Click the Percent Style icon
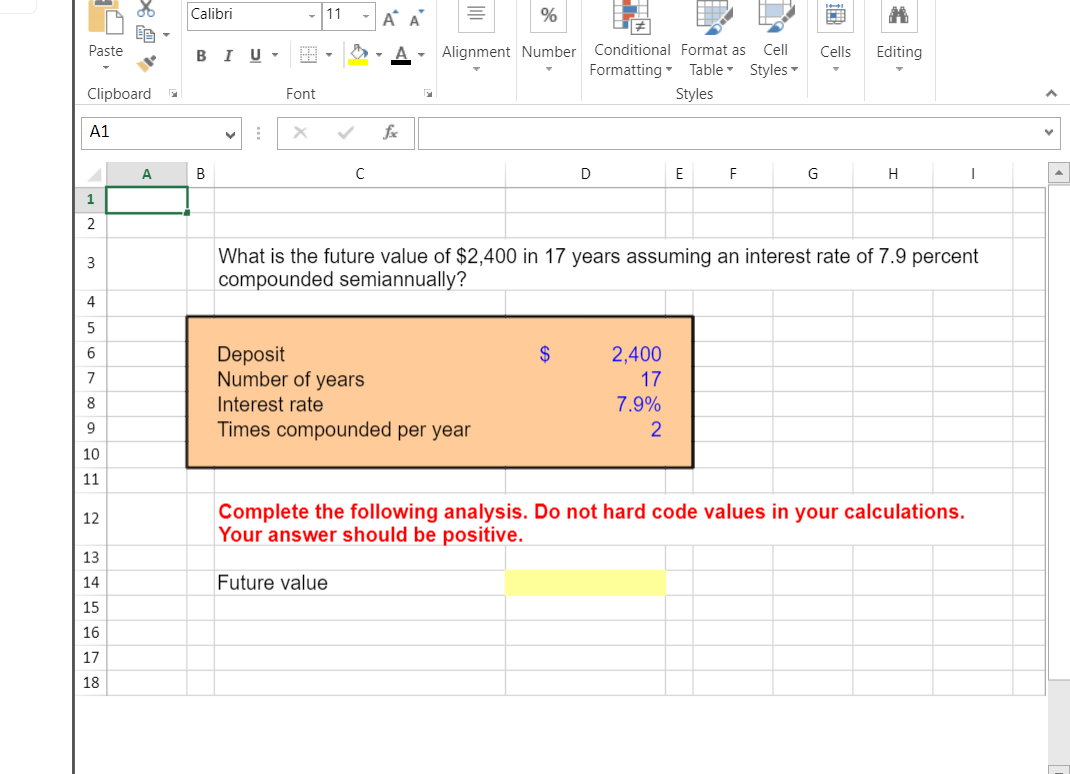The height and width of the screenshot is (774, 1070). tap(549, 16)
